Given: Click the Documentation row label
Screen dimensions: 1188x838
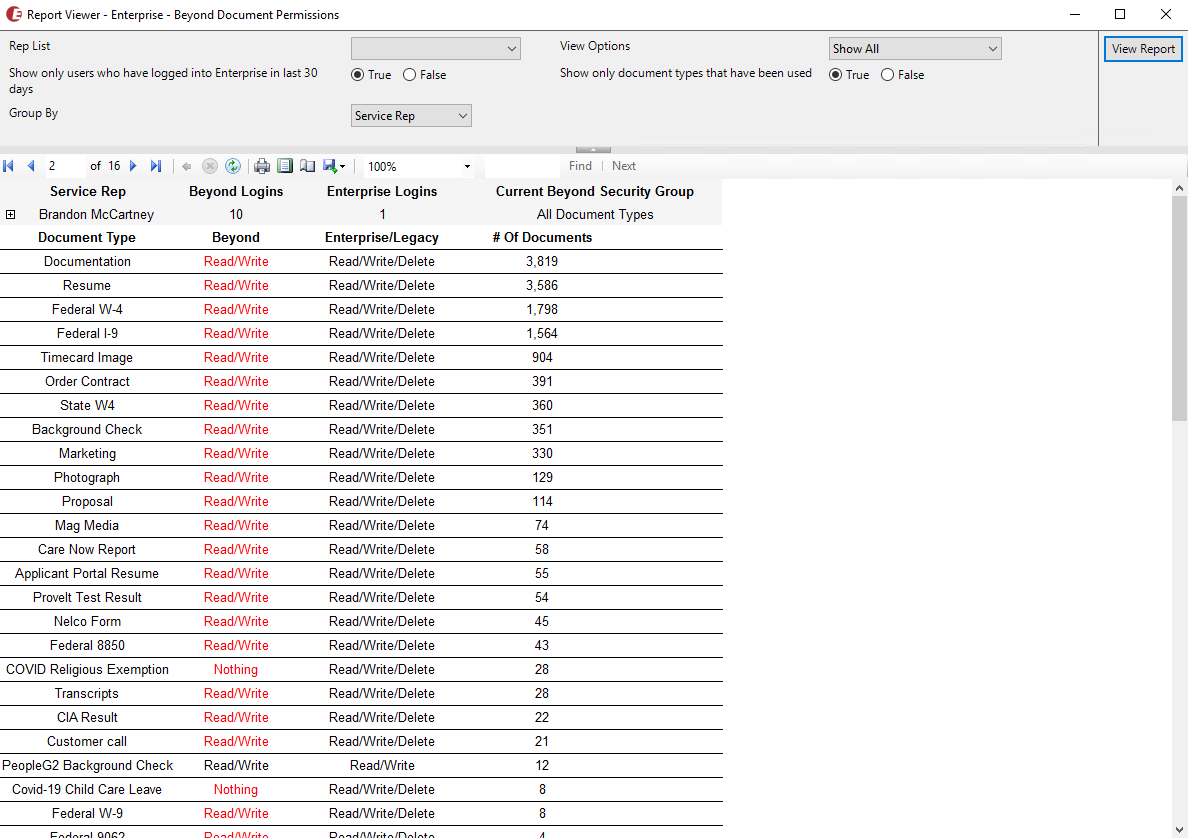Looking at the screenshot, I should coord(87,261).
